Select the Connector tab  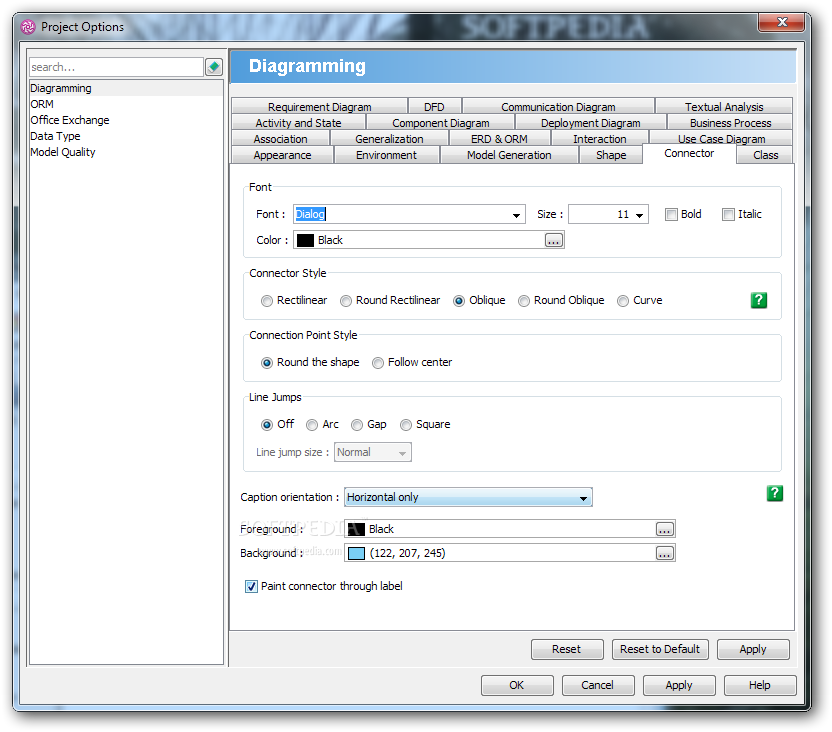coord(689,153)
